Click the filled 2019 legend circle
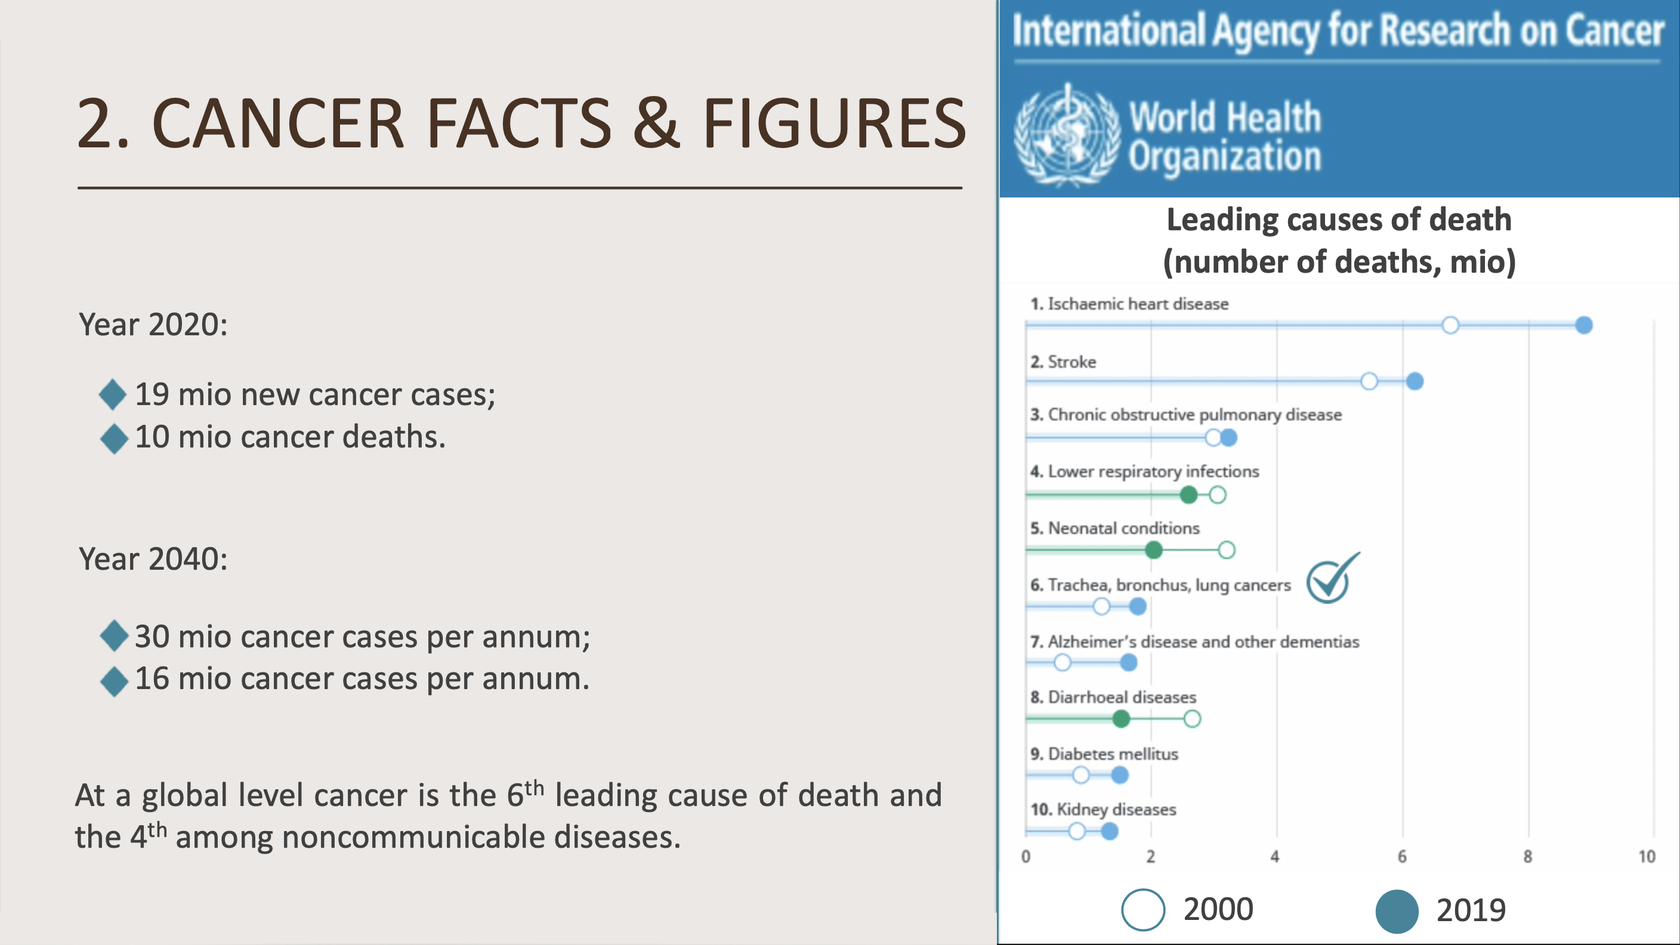Image resolution: width=1680 pixels, height=945 pixels. 1397,911
